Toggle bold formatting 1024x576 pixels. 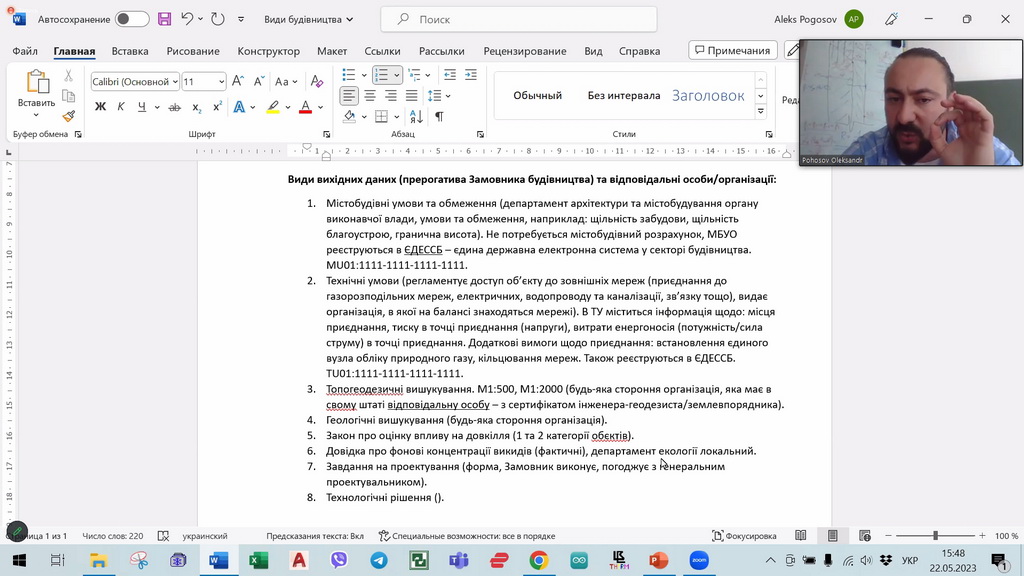[100, 106]
